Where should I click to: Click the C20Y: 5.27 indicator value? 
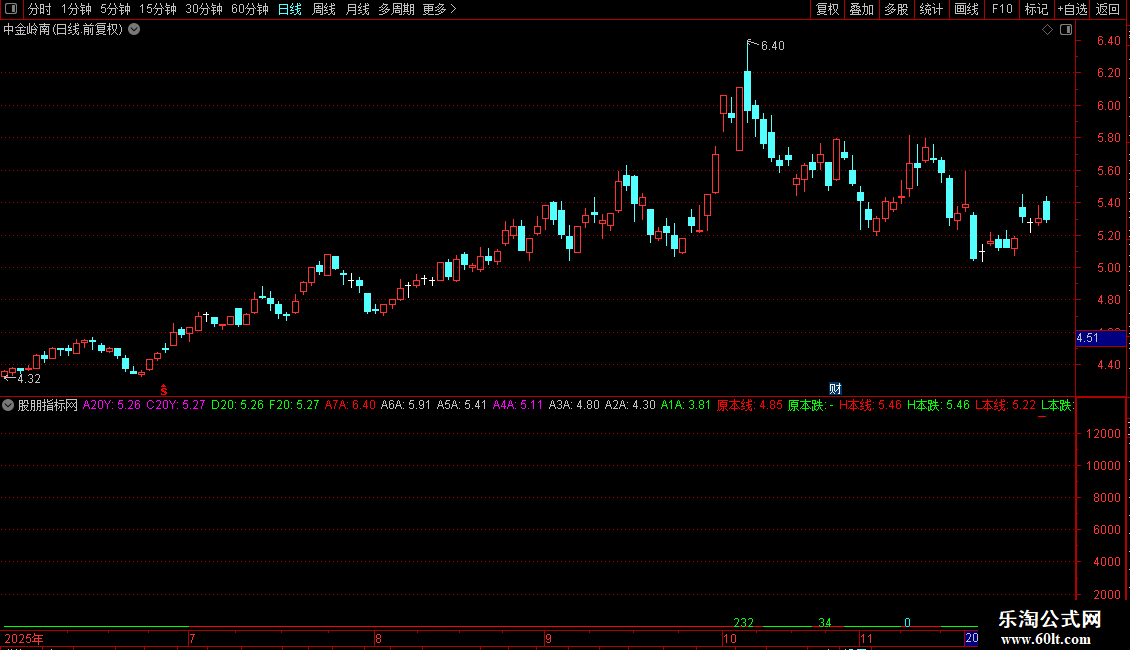176,406
